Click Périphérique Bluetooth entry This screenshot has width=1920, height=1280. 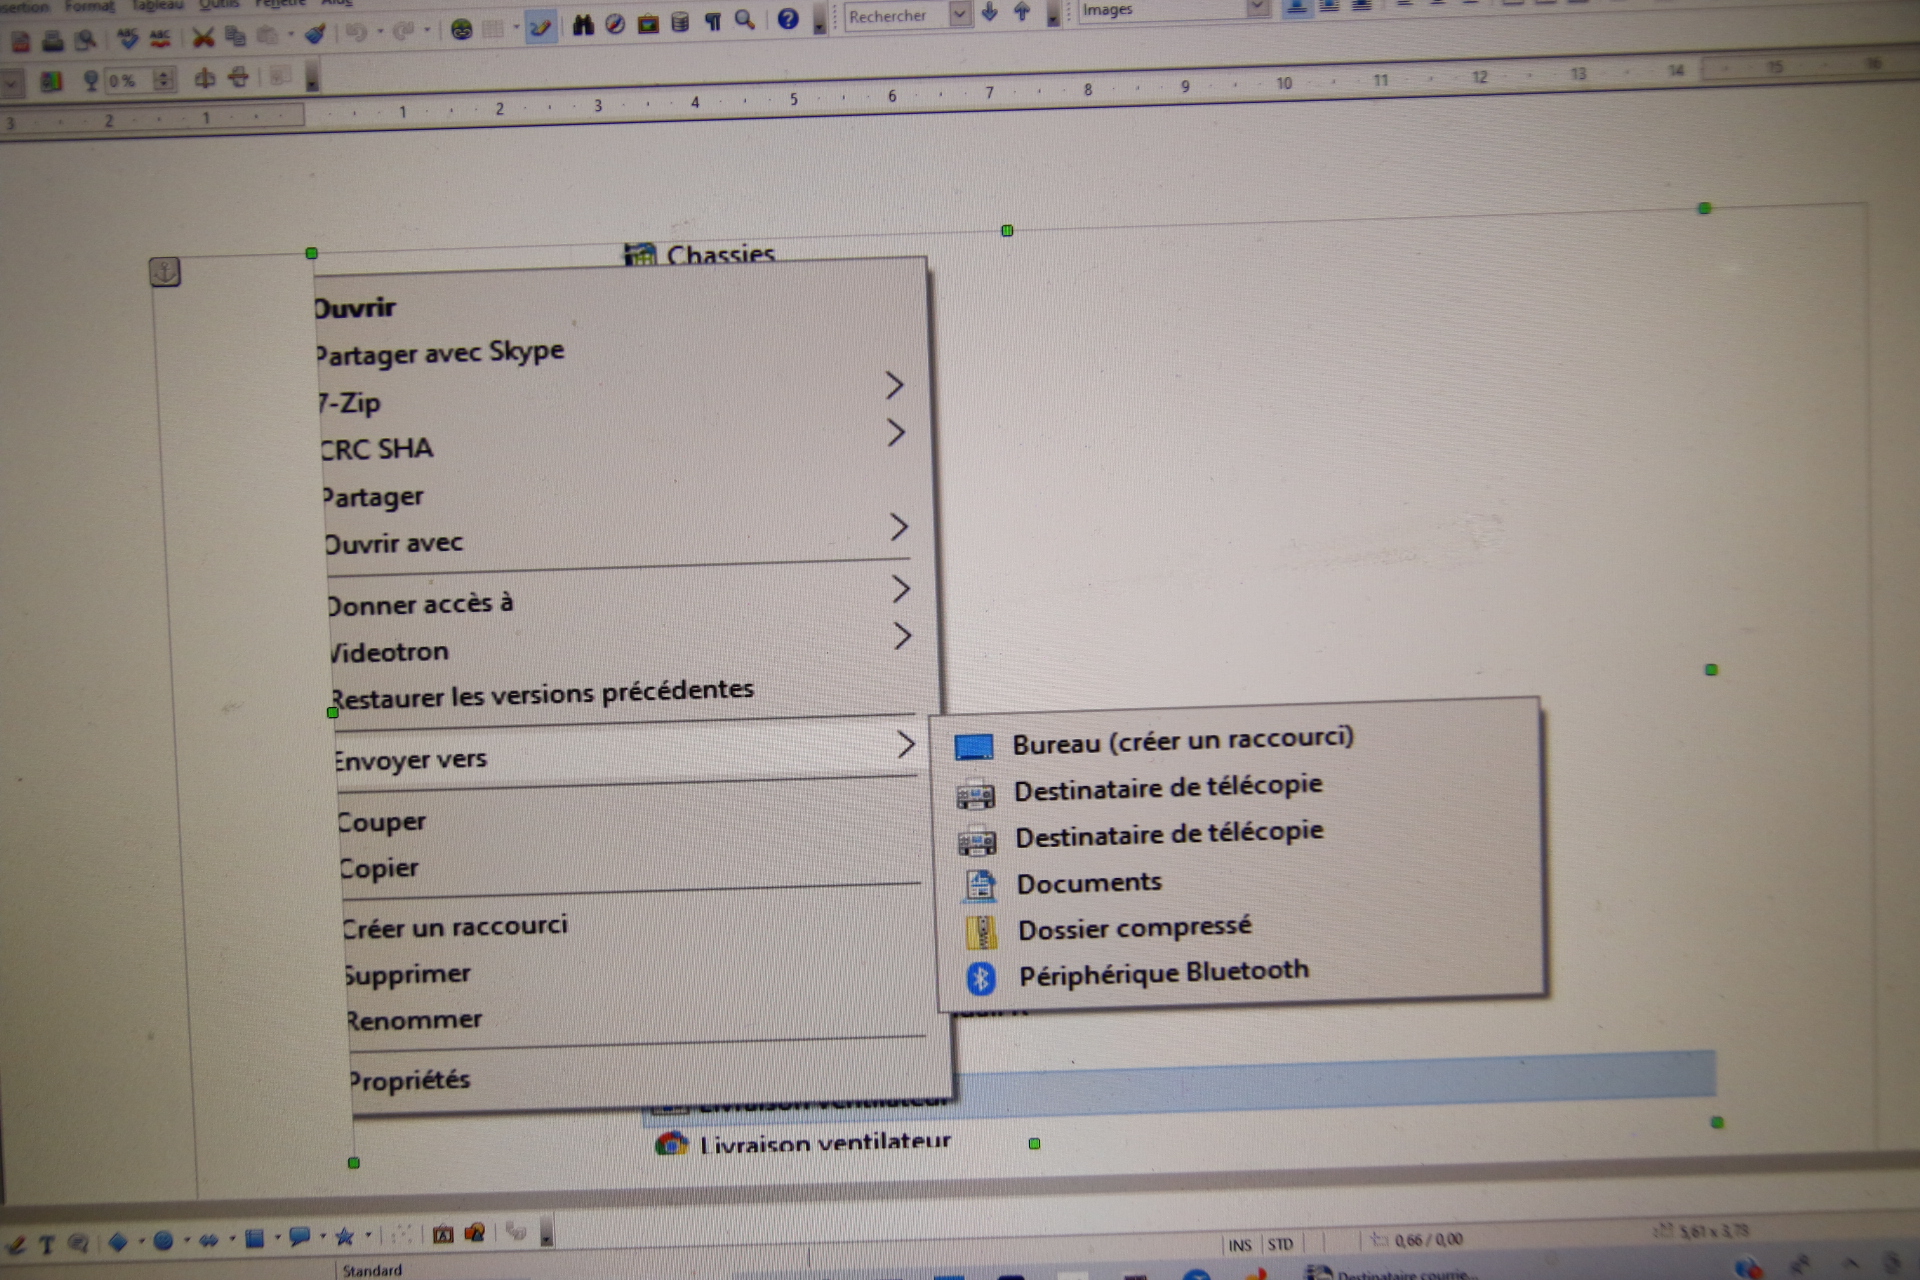coord(1162,973)
